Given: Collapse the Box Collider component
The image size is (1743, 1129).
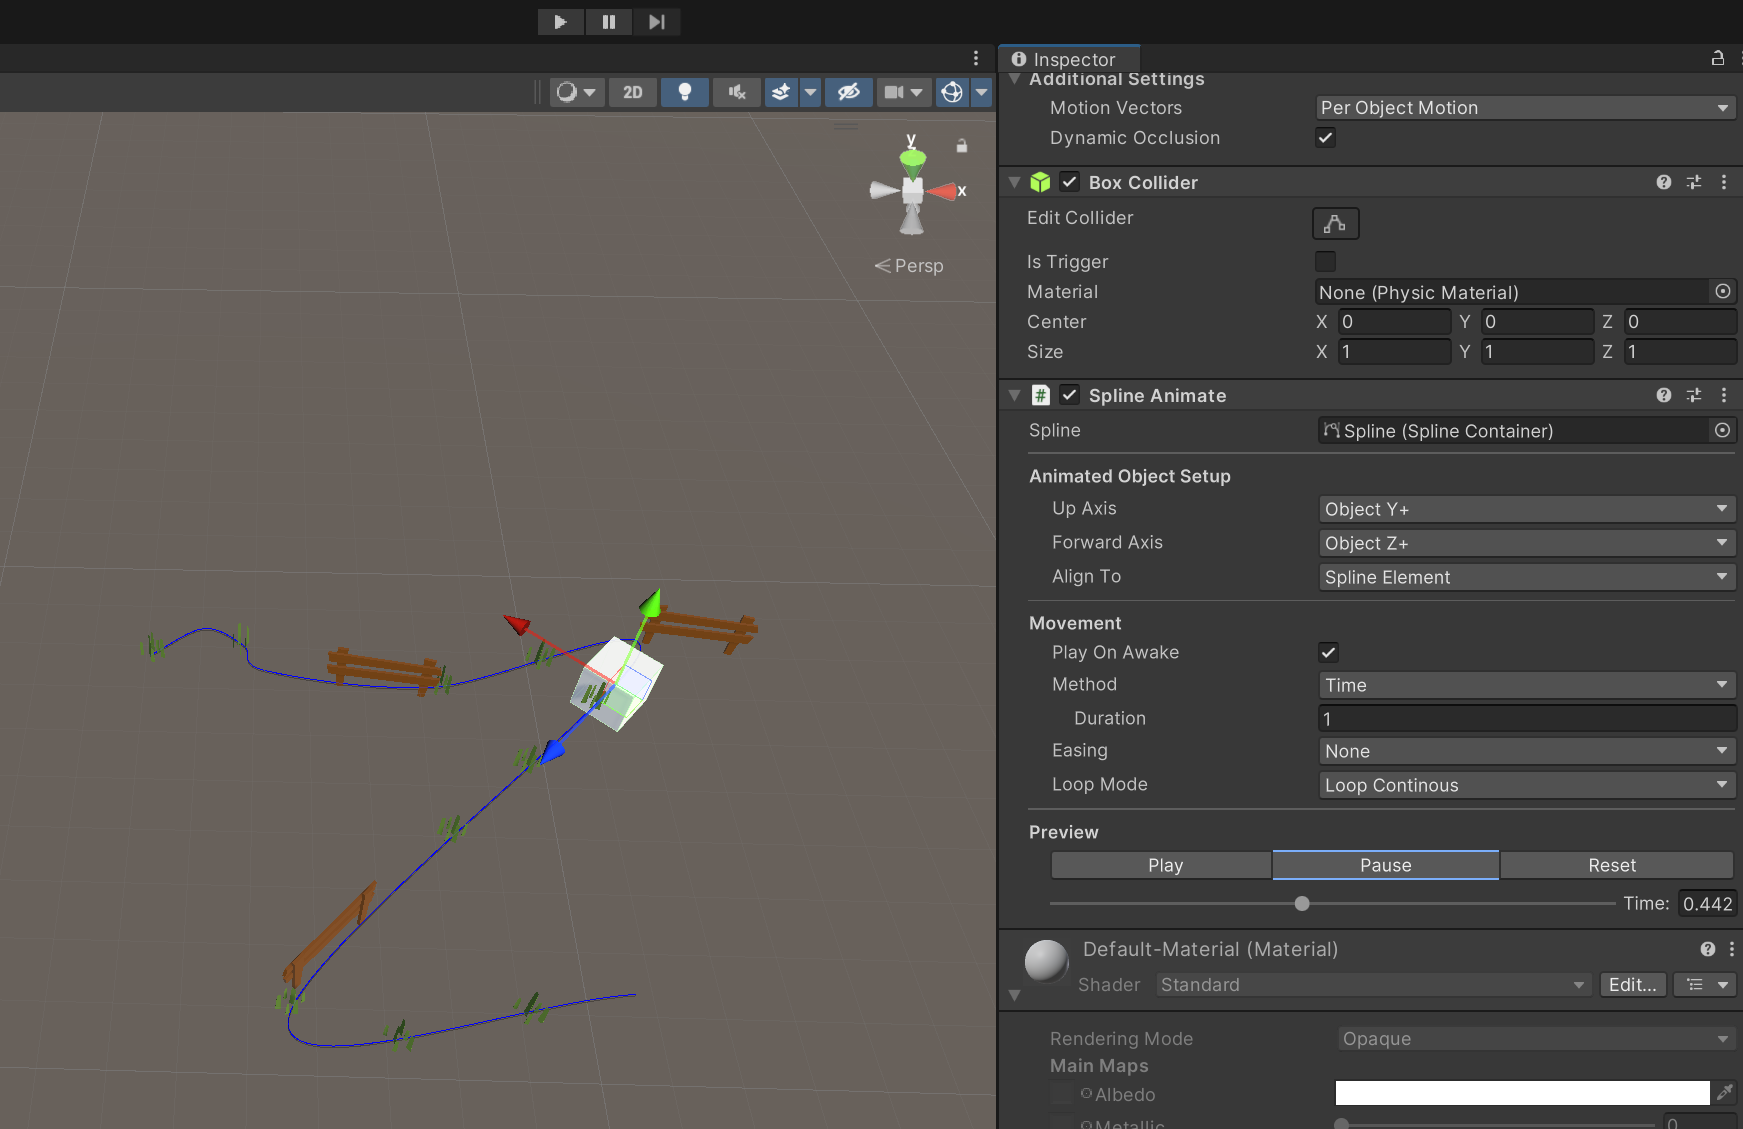Looking at the screenshot, I should [1014, 183].
